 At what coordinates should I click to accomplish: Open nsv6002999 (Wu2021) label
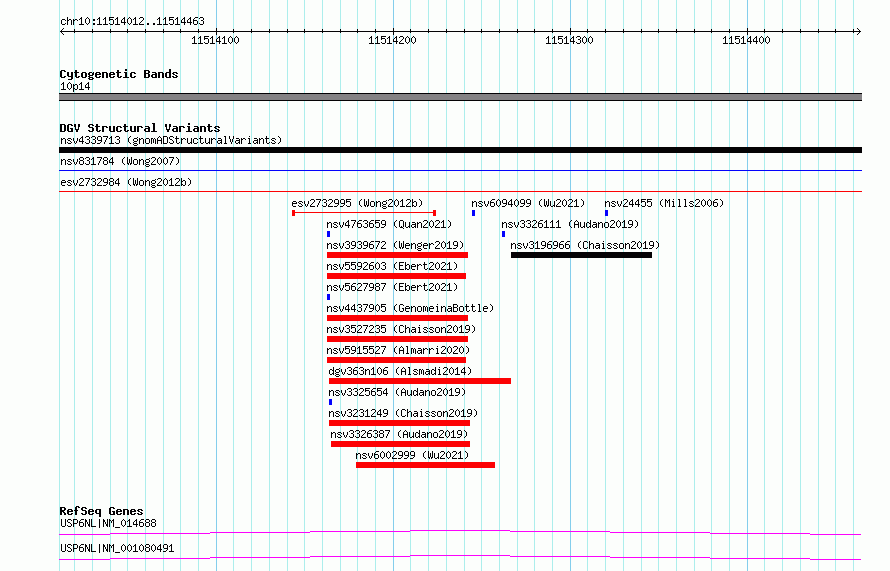[x=412, y=455]
